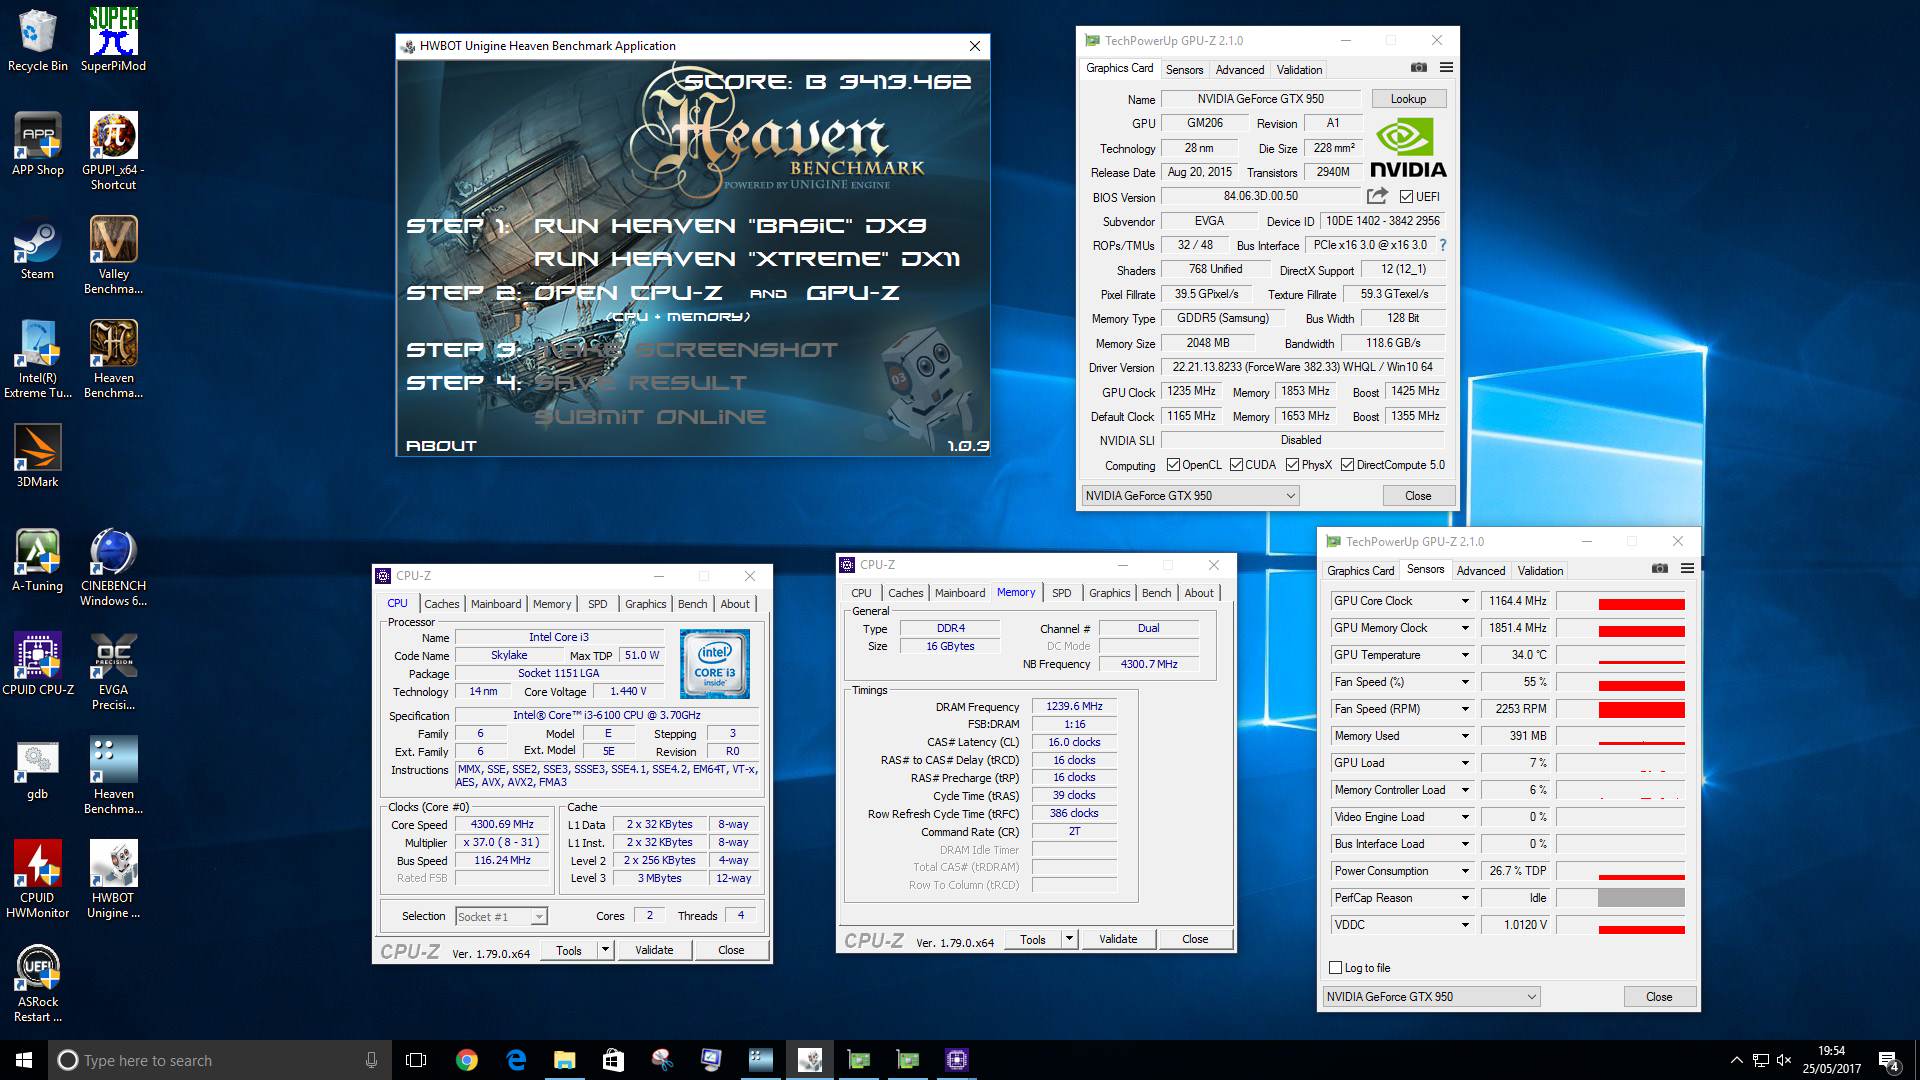The width and height of the screenshot is (1920, 1080).
Task: Click the PerfCap Reason gray bar
Action: pos(1641,898)
